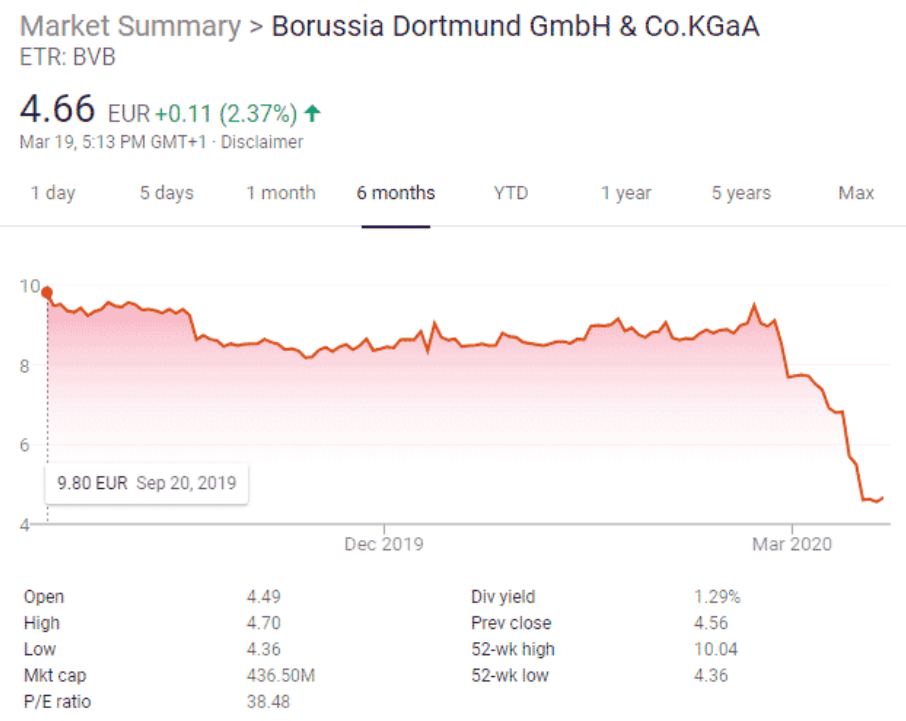Select the 1 day time range tab

[53, 193]
